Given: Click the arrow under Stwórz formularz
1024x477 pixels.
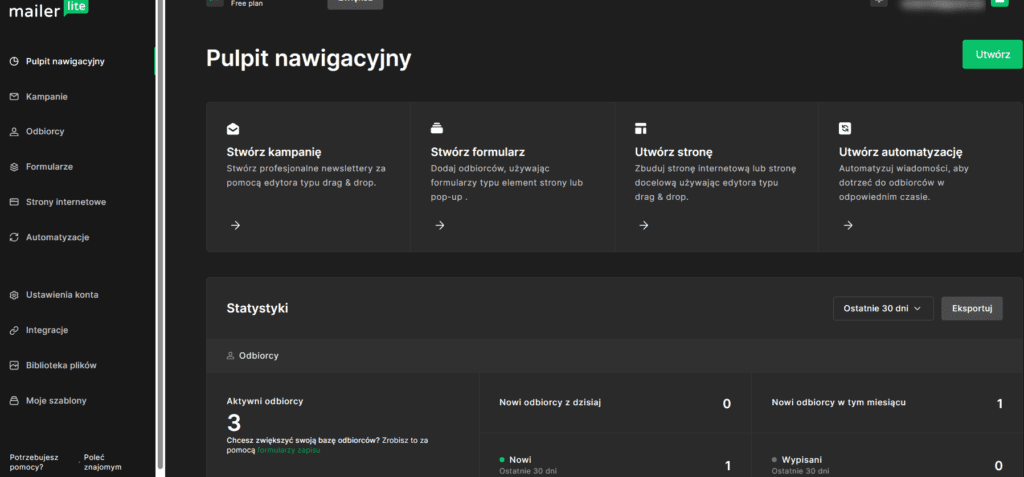Looking at the screenshot, I should point(439,226).
